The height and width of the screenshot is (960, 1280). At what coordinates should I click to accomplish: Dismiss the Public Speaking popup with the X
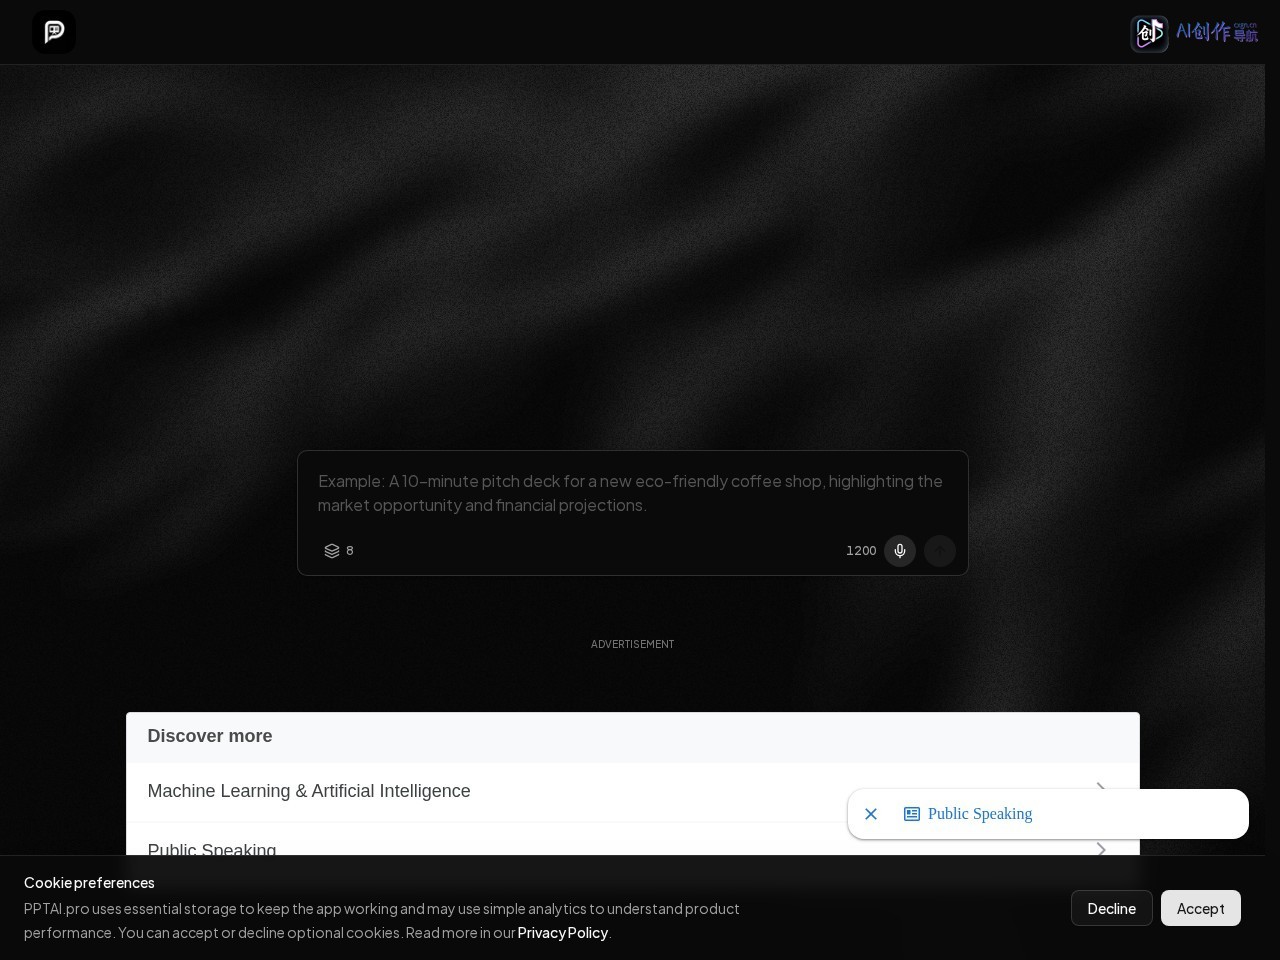[x=871, y=814]
